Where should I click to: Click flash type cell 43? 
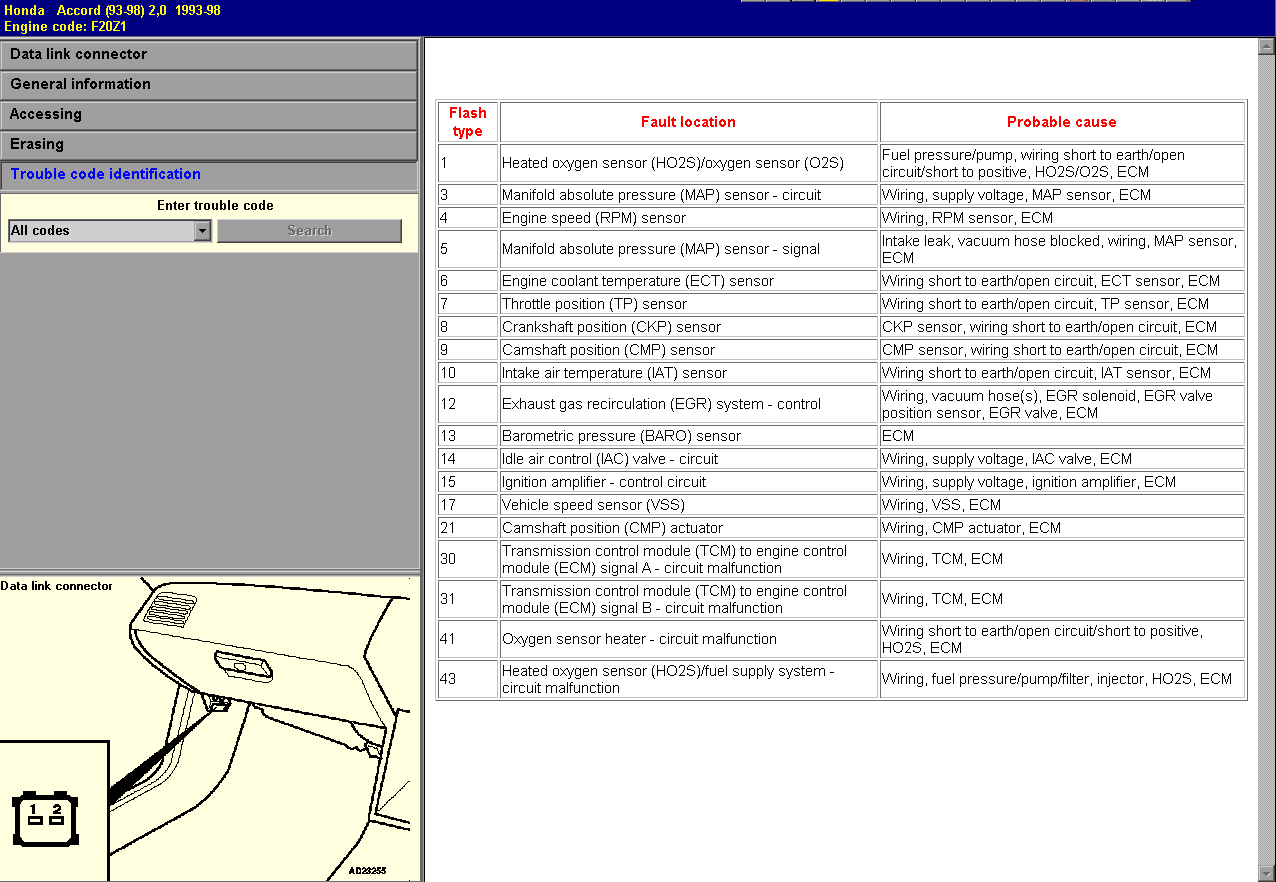pyautogui.click(x=467, y=679)
